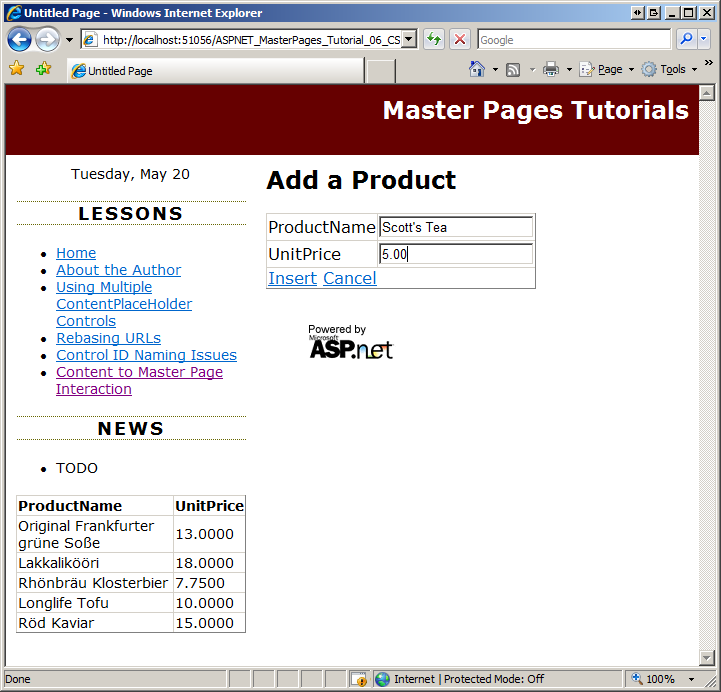
Task: Select the Untitled Page tab
Action: pos(215,71)
